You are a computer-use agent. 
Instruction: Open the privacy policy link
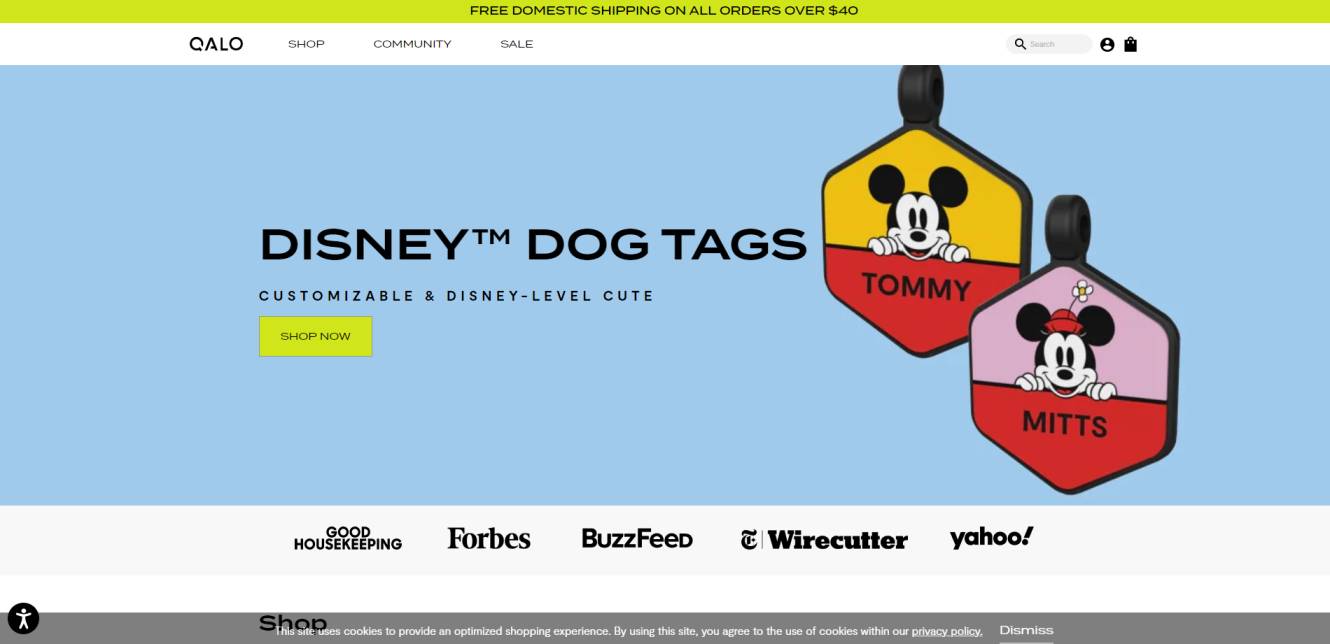click(947, 631)
